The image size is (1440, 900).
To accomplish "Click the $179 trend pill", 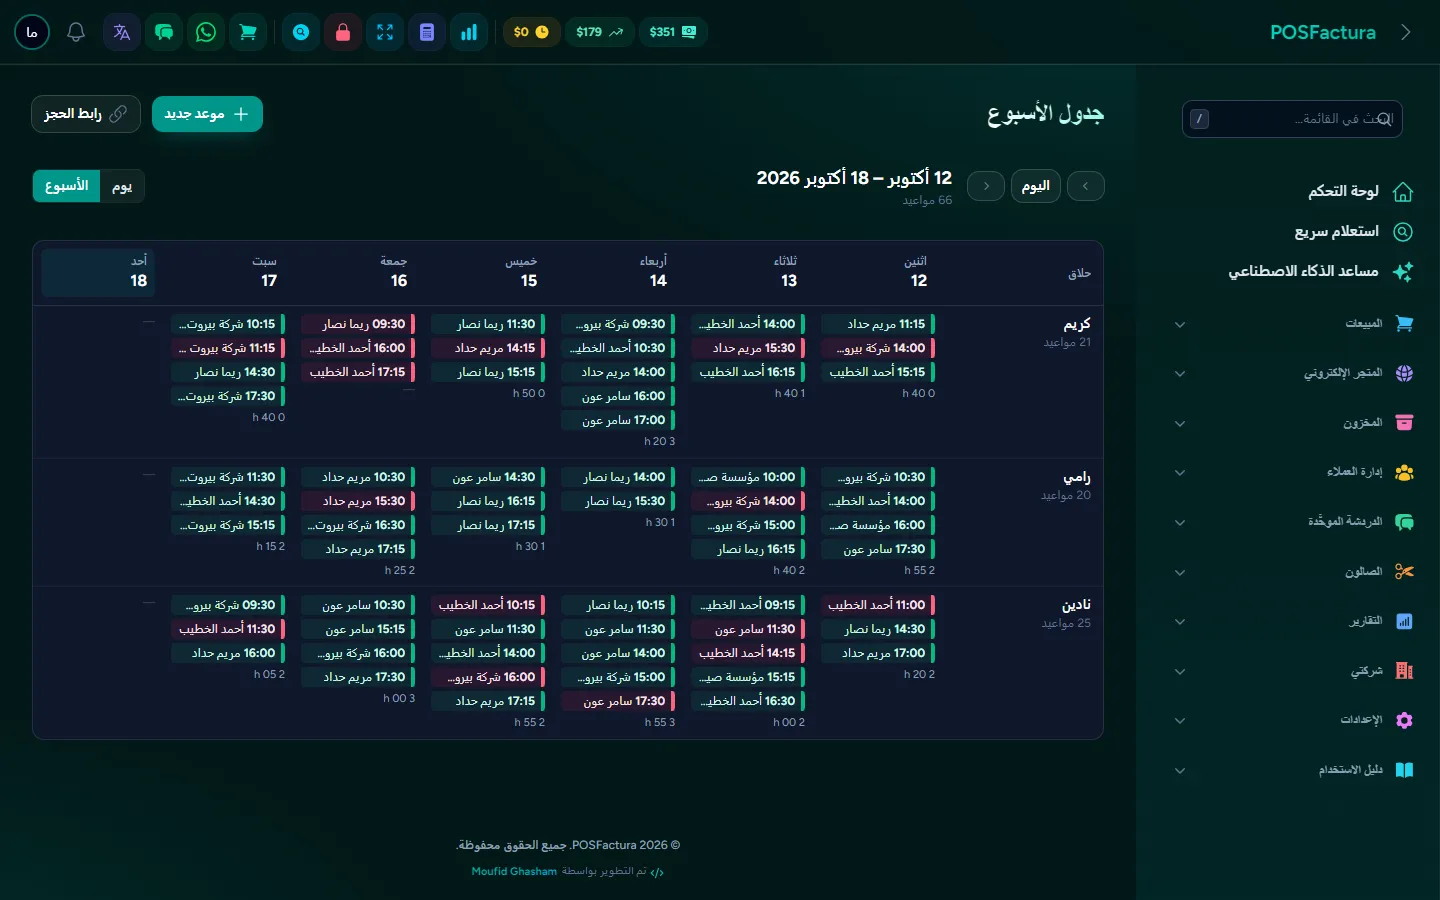I will coord(600,32).
